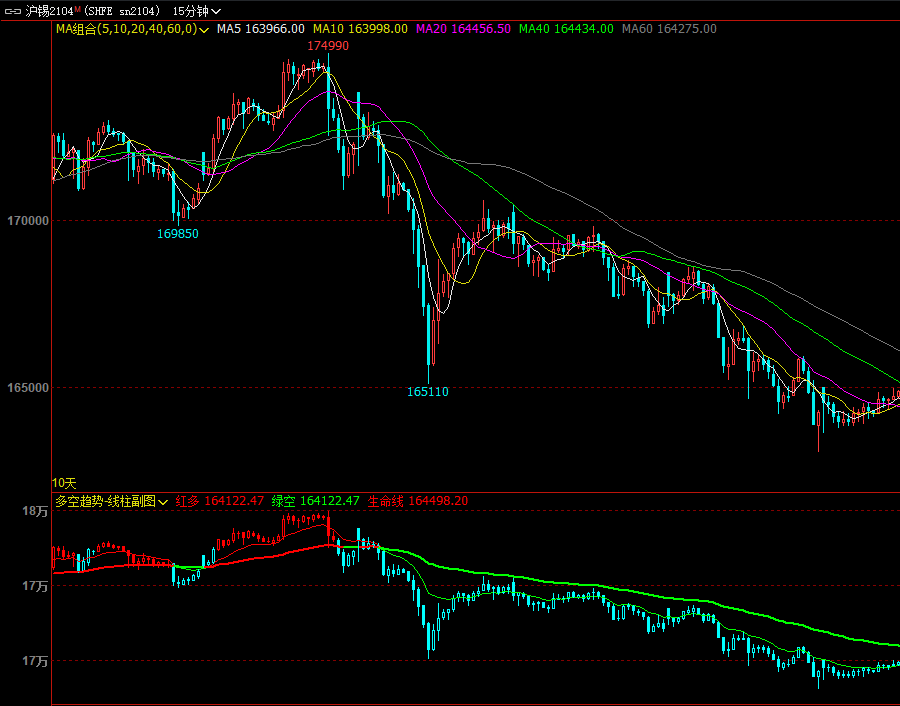The image size is (900, 706).
Task: Open the 15分钟 period dropdown
Action: (196, 11)
